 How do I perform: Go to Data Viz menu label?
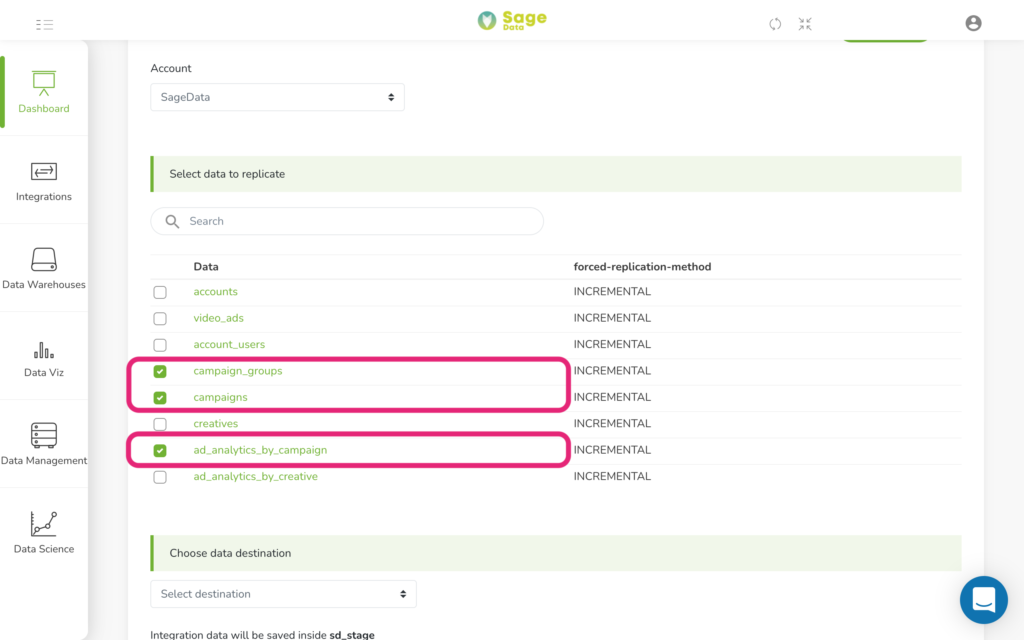[x=44, y=372]
